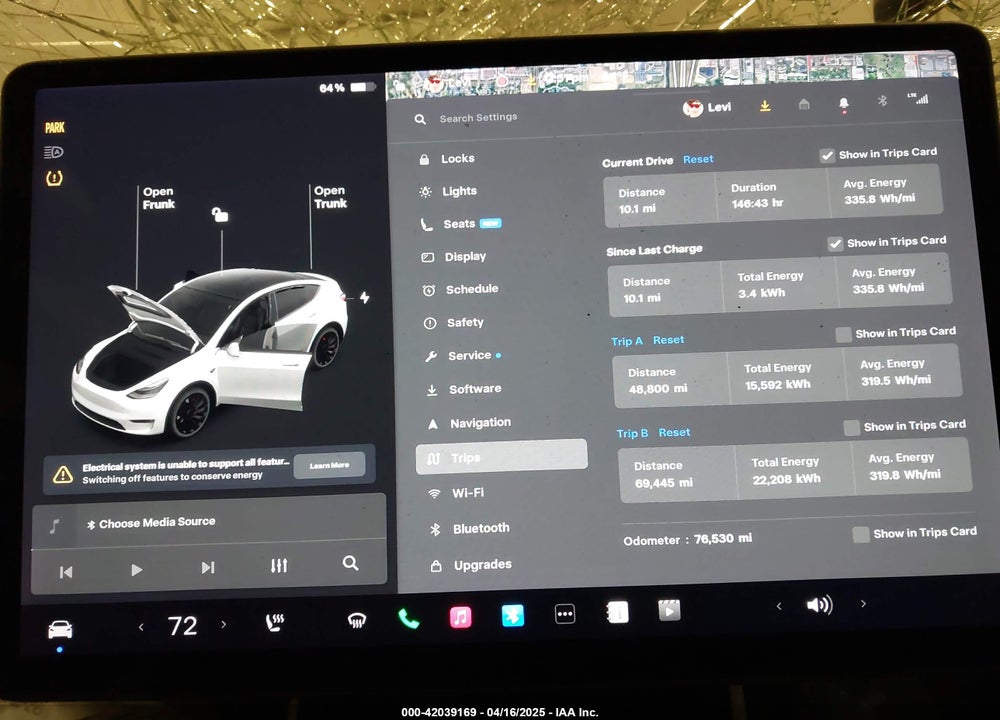
Task: Open the Navigation settings
Action: pyautogui.click(x=469, y=423)
